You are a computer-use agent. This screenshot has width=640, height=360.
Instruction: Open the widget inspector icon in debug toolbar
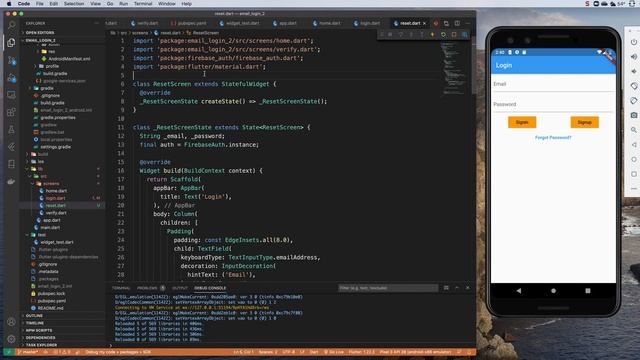(x=464, y=35)
